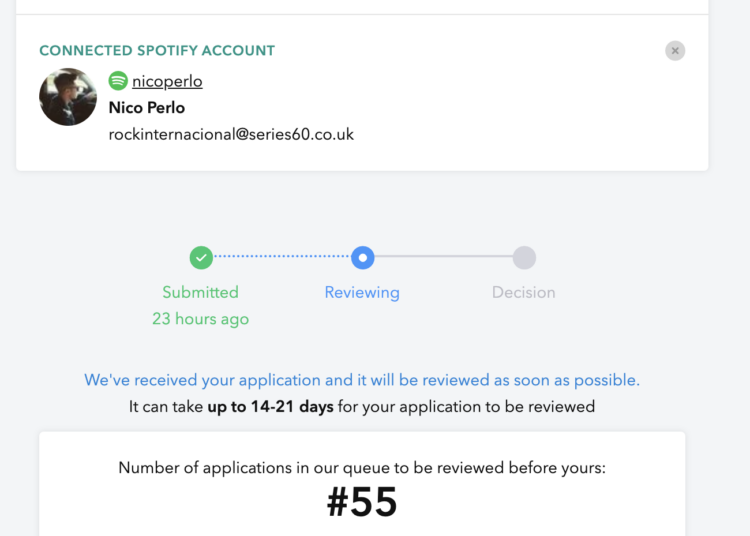Image resolution: width=750 pixels, height=536 pixels.
Task: Select the Reviewing step label
Action: 362,292
